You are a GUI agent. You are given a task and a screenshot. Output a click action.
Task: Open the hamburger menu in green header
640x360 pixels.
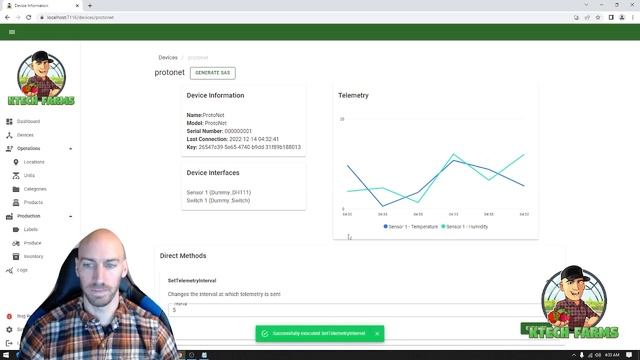(12, 32)
